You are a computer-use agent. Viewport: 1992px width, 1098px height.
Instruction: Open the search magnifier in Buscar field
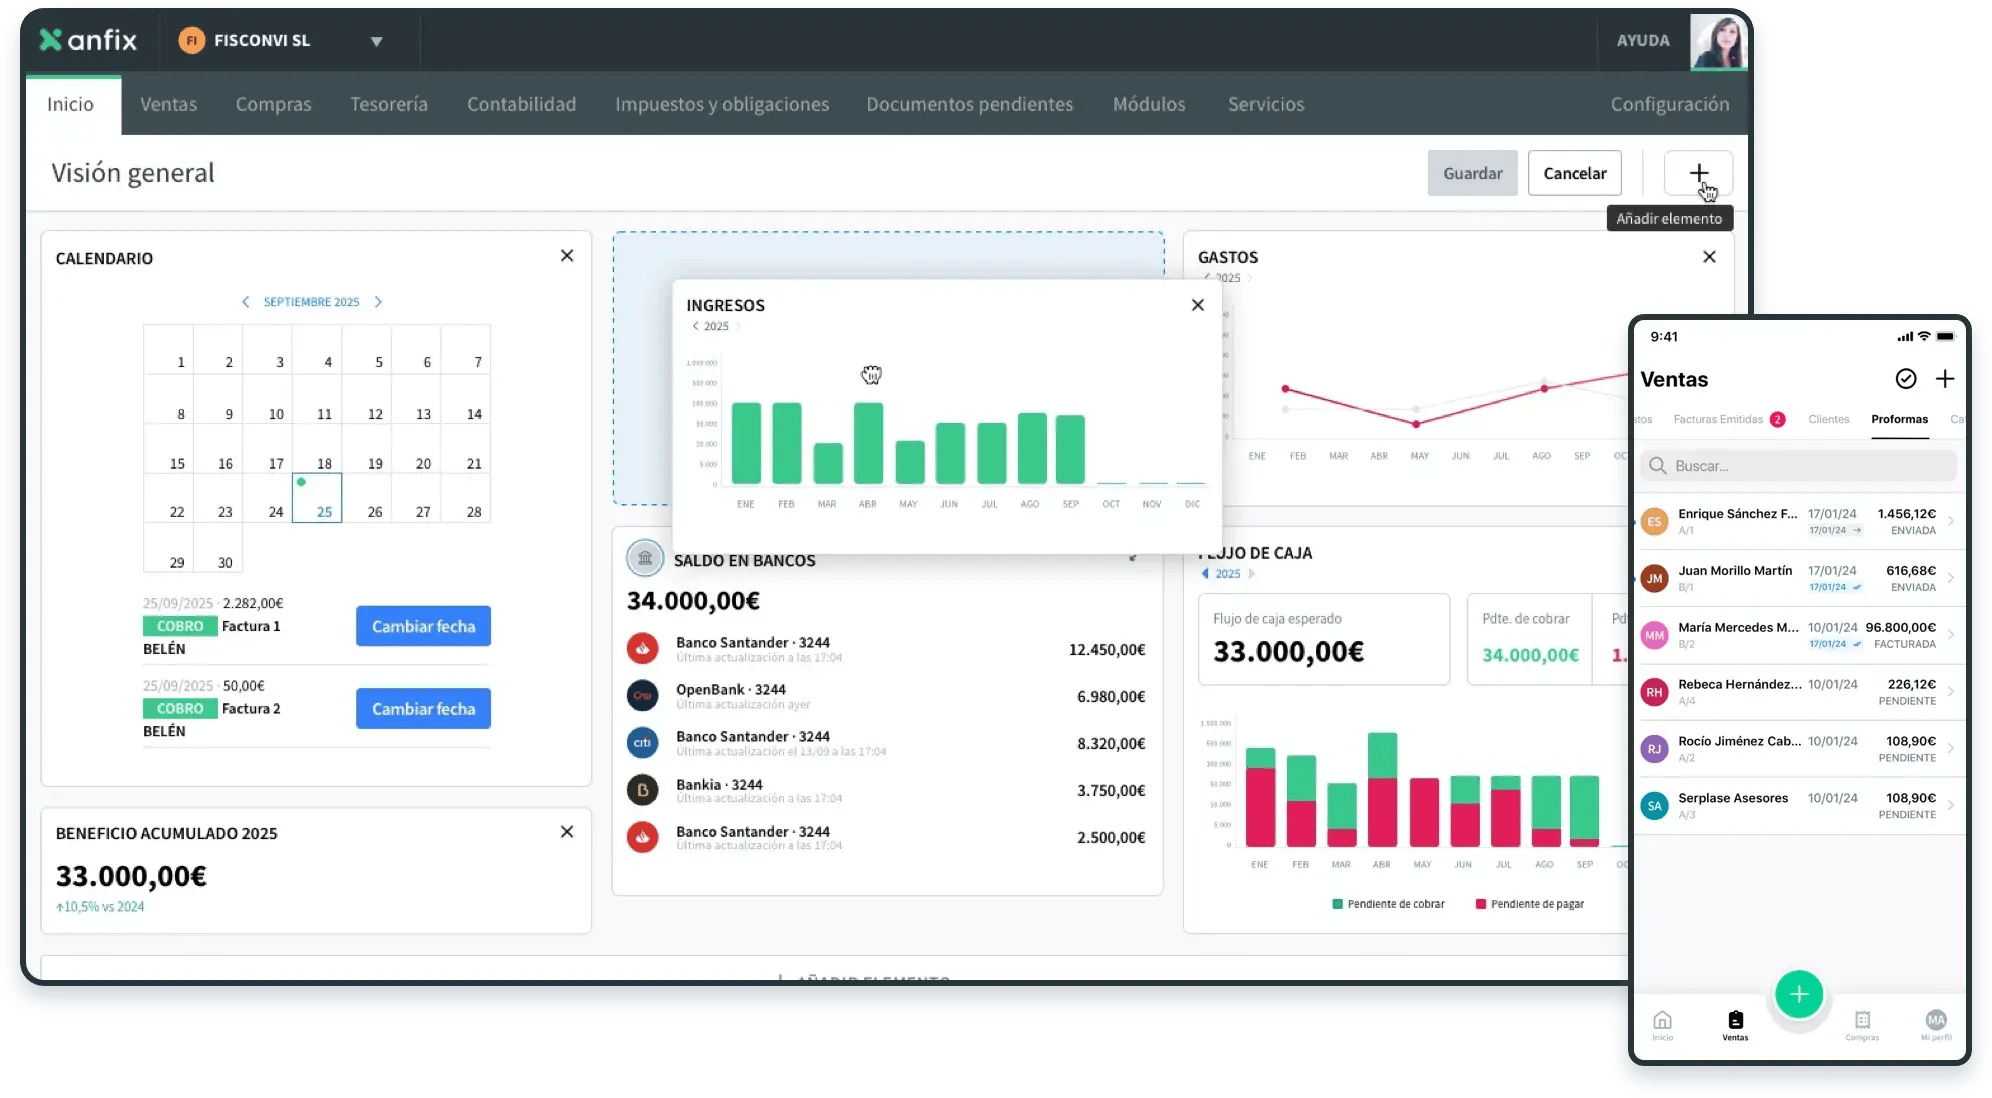1658,465
